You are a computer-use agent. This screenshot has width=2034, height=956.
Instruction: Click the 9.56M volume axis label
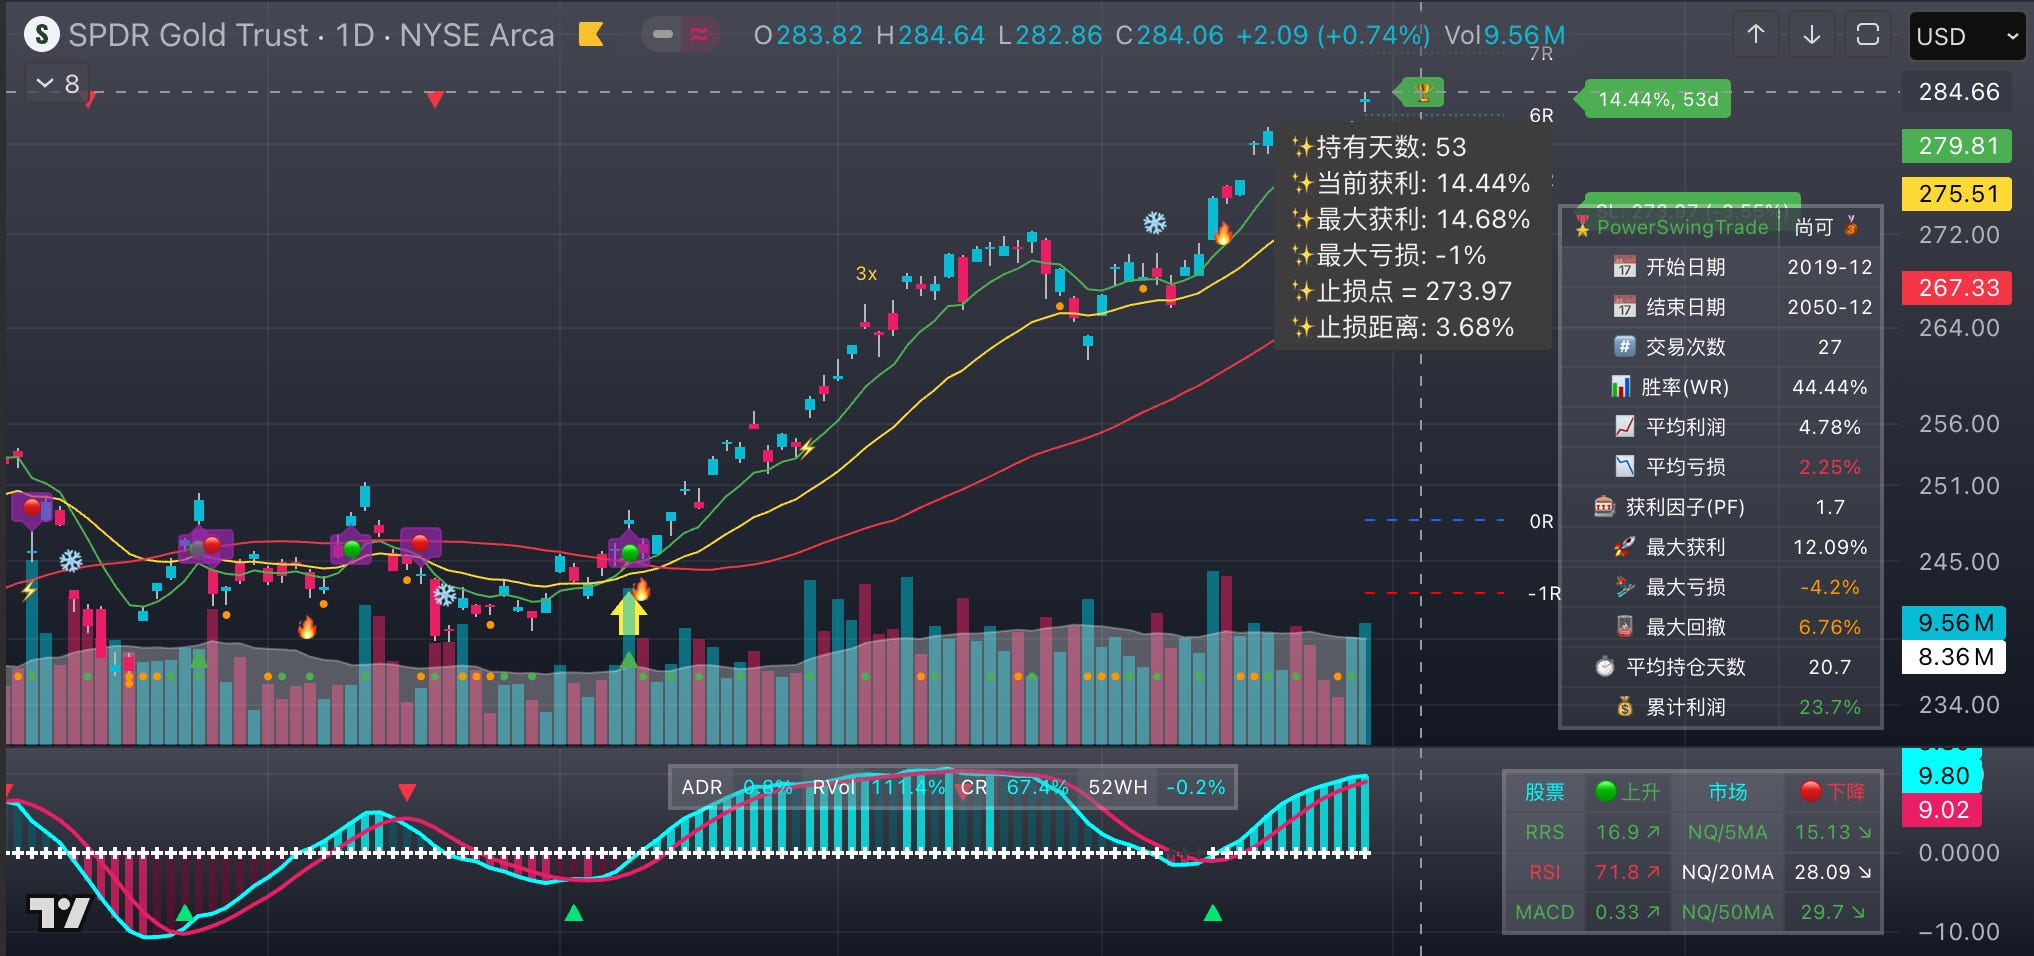tap(1955, 623)
